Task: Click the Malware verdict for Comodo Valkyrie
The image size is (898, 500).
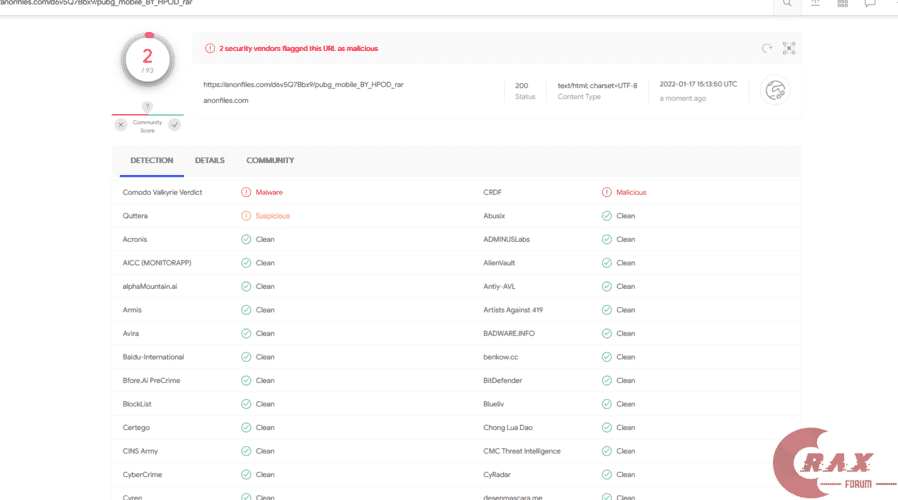Action: coord(268,192)
